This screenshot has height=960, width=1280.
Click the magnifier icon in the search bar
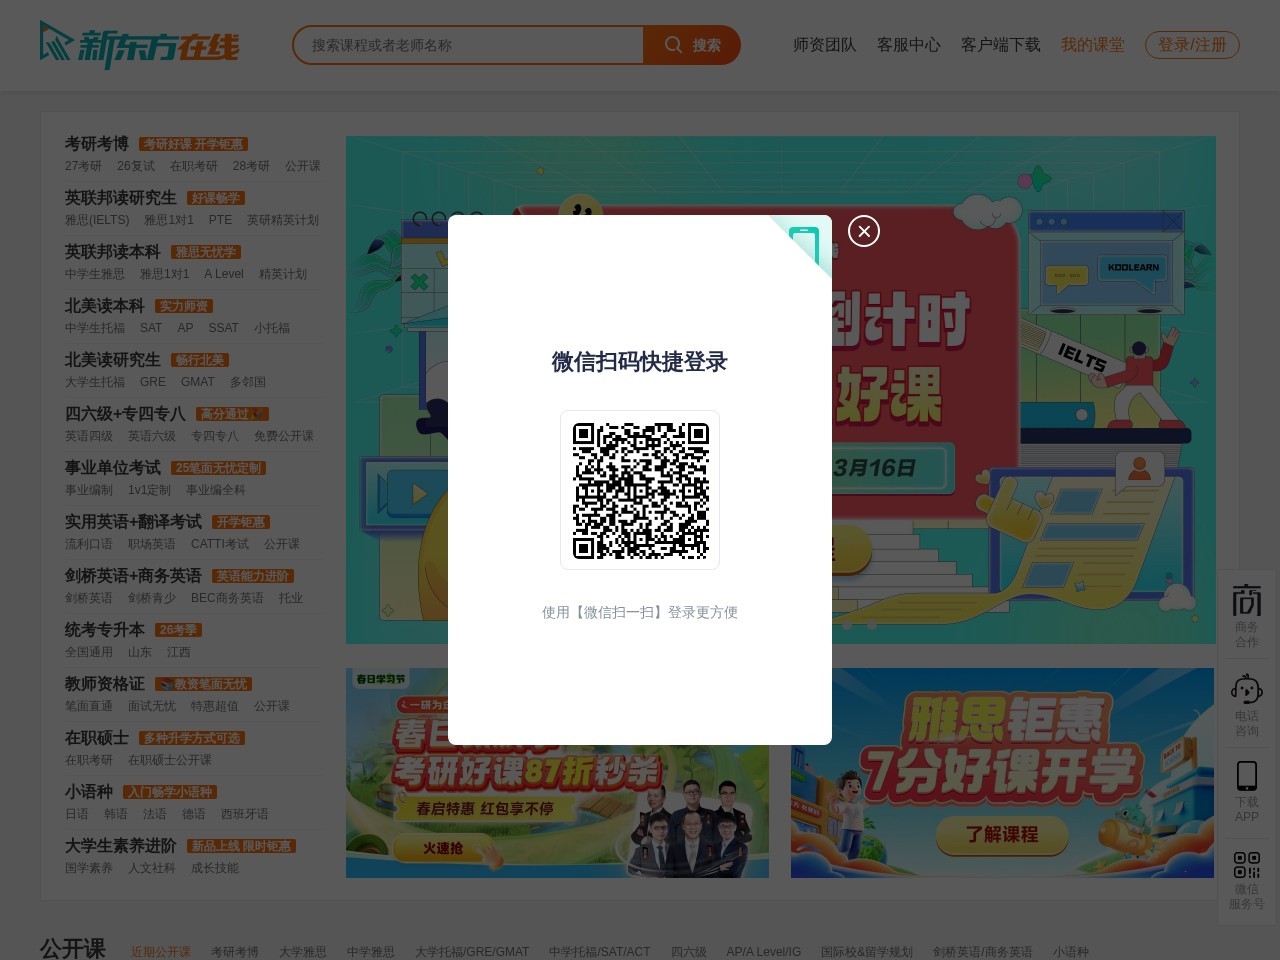pyautogui.click(x=673, y=45)
